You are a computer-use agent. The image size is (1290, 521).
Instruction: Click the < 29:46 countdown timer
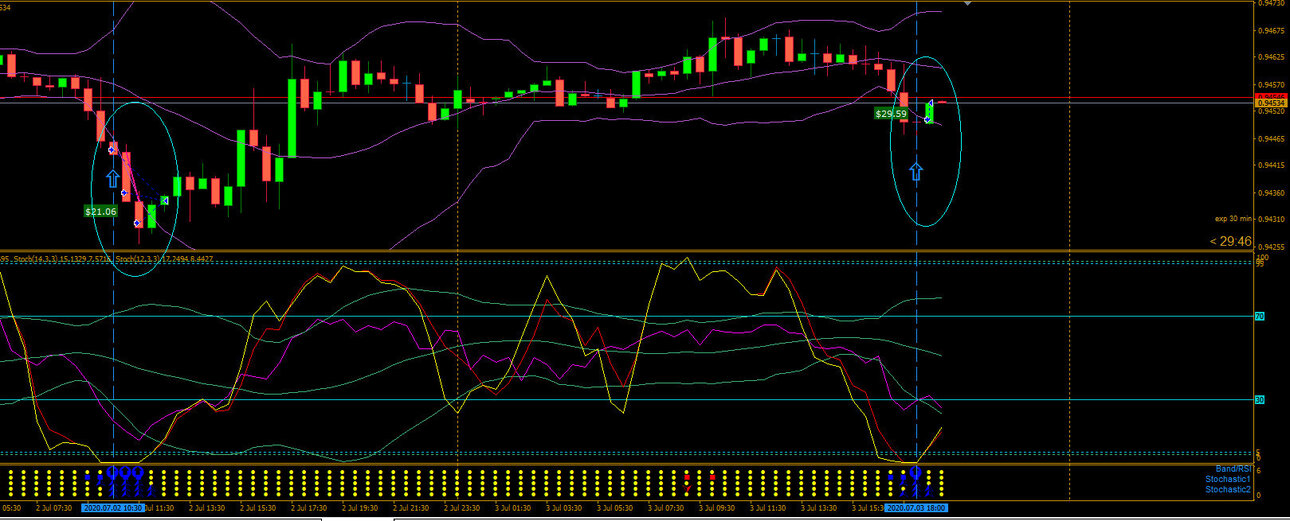tap(1230, 241)
